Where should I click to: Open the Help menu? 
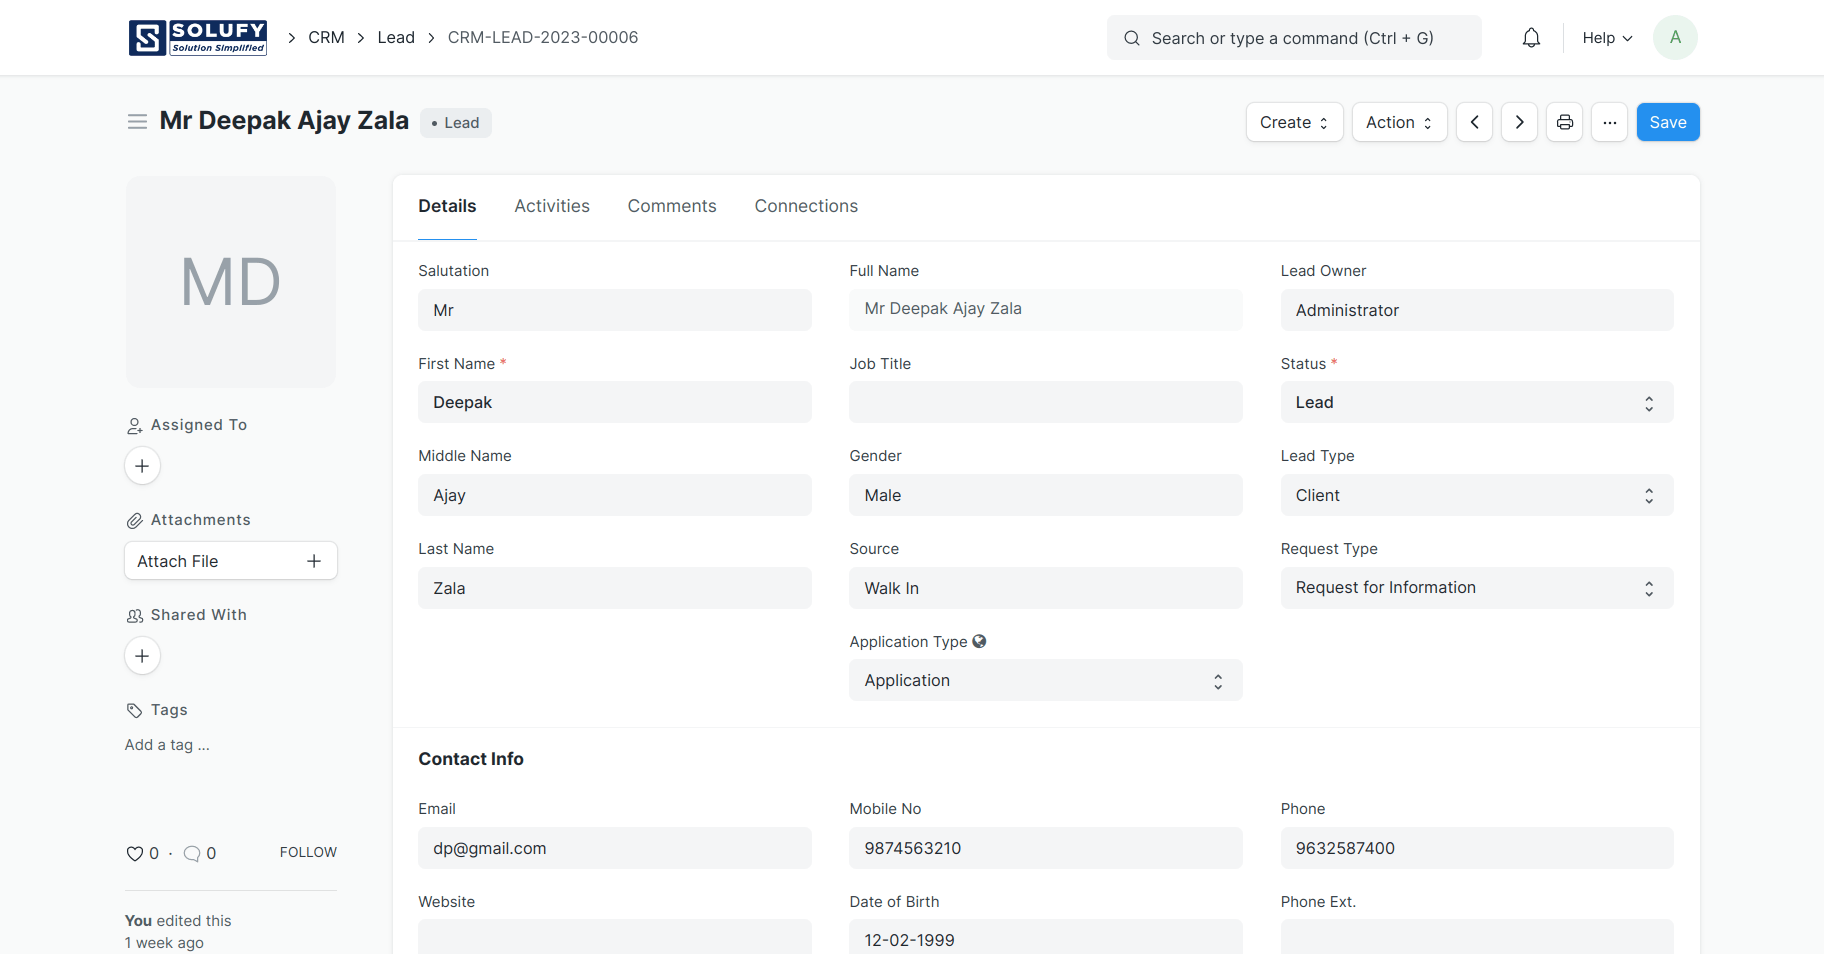1607,38
